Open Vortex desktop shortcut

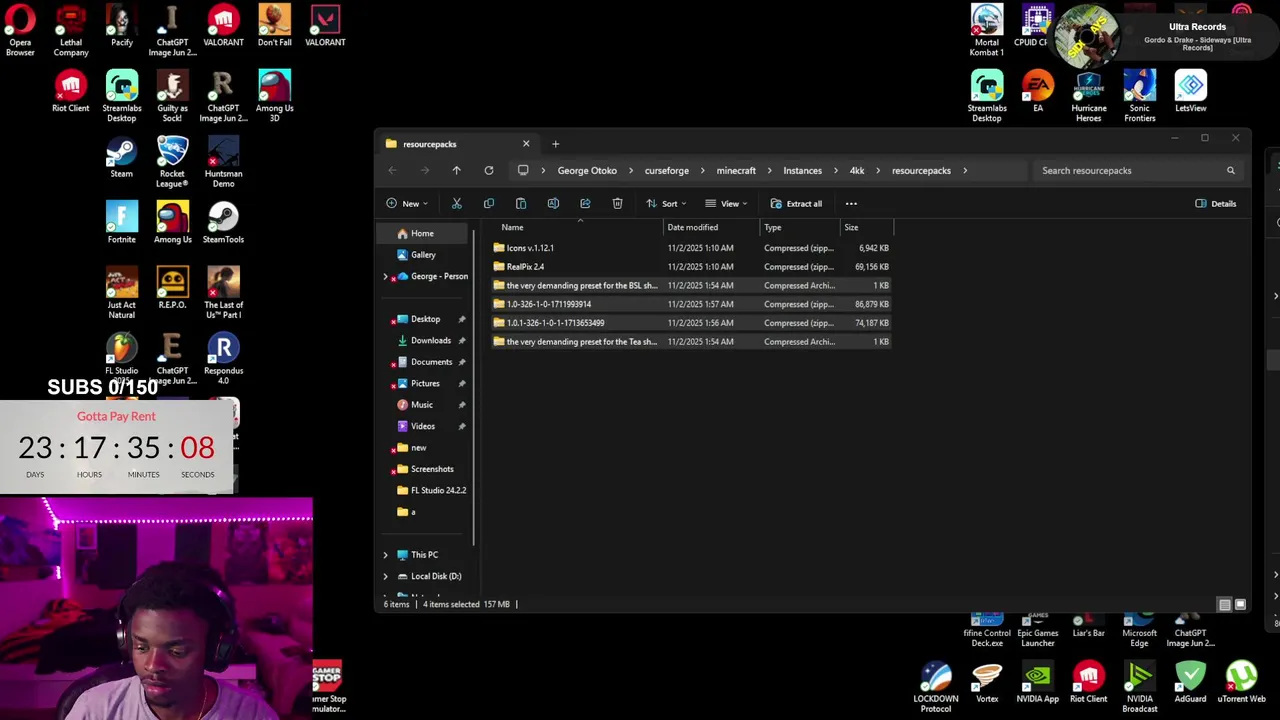(987, 682)
